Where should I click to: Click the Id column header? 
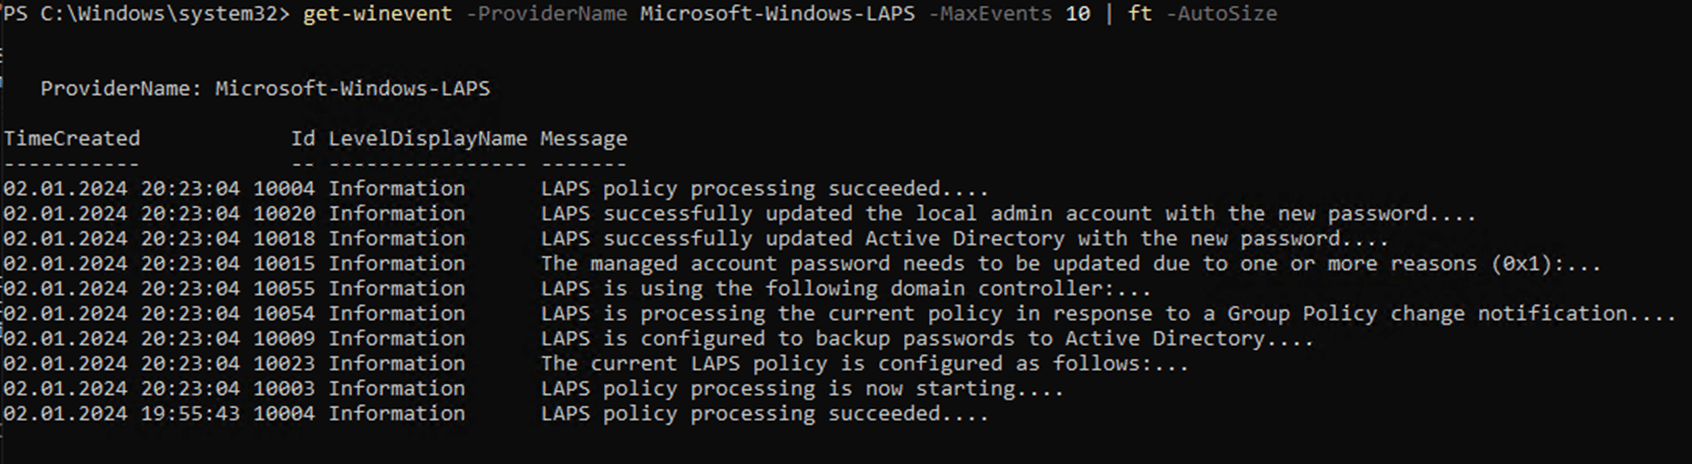(303, 138)
